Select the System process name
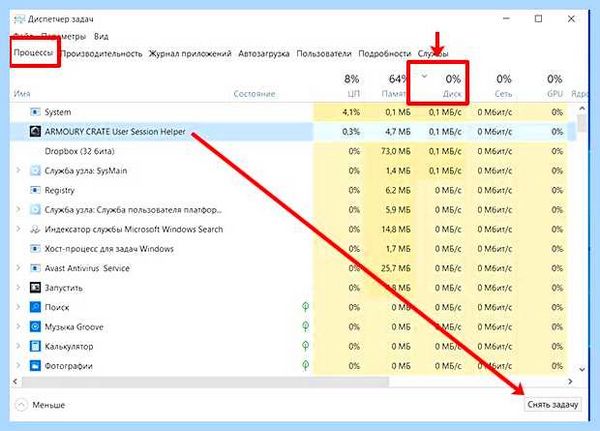The width and height of the screenshot is (600, 431). pos(58,112)
